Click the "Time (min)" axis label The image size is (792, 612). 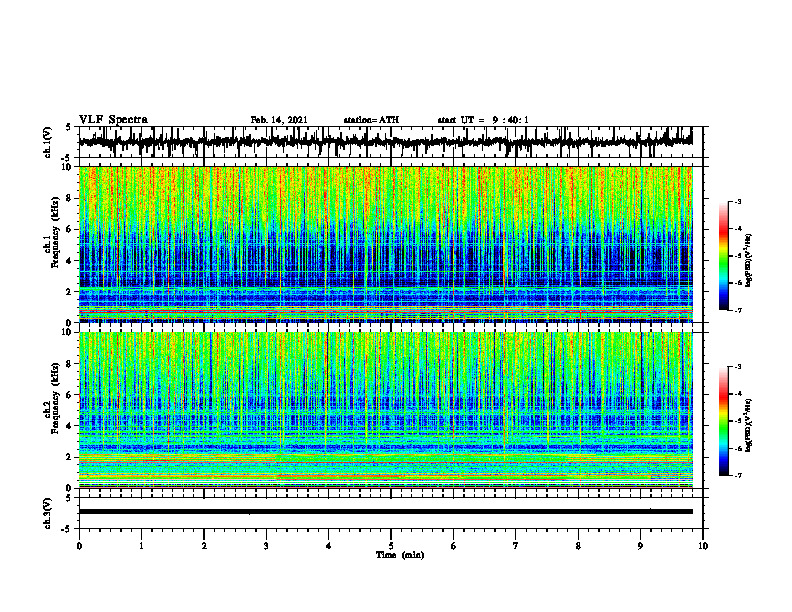(400, 555)
